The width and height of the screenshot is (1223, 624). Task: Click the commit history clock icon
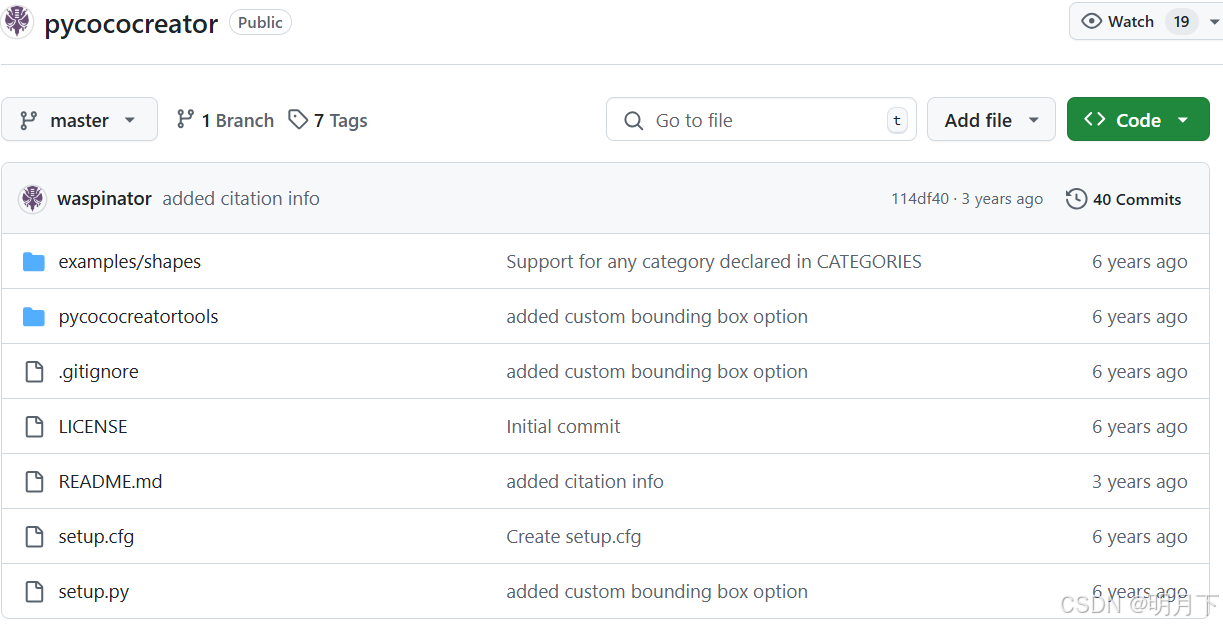1076,199
